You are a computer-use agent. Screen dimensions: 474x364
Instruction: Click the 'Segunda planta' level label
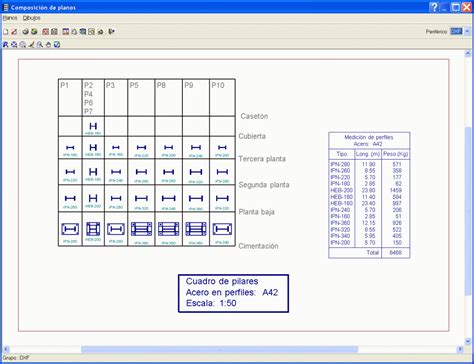[x=264, y=185]
